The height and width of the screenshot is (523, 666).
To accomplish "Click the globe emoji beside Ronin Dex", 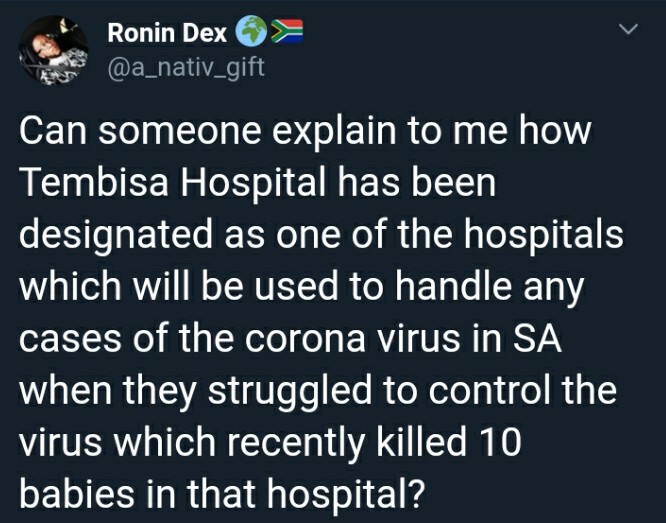I will click(251, 32).
